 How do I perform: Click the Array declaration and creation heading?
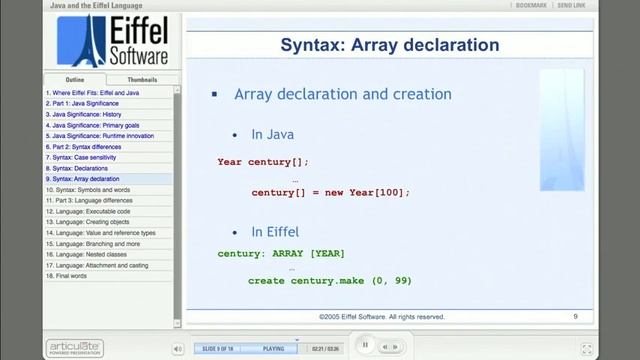(343, 94)
